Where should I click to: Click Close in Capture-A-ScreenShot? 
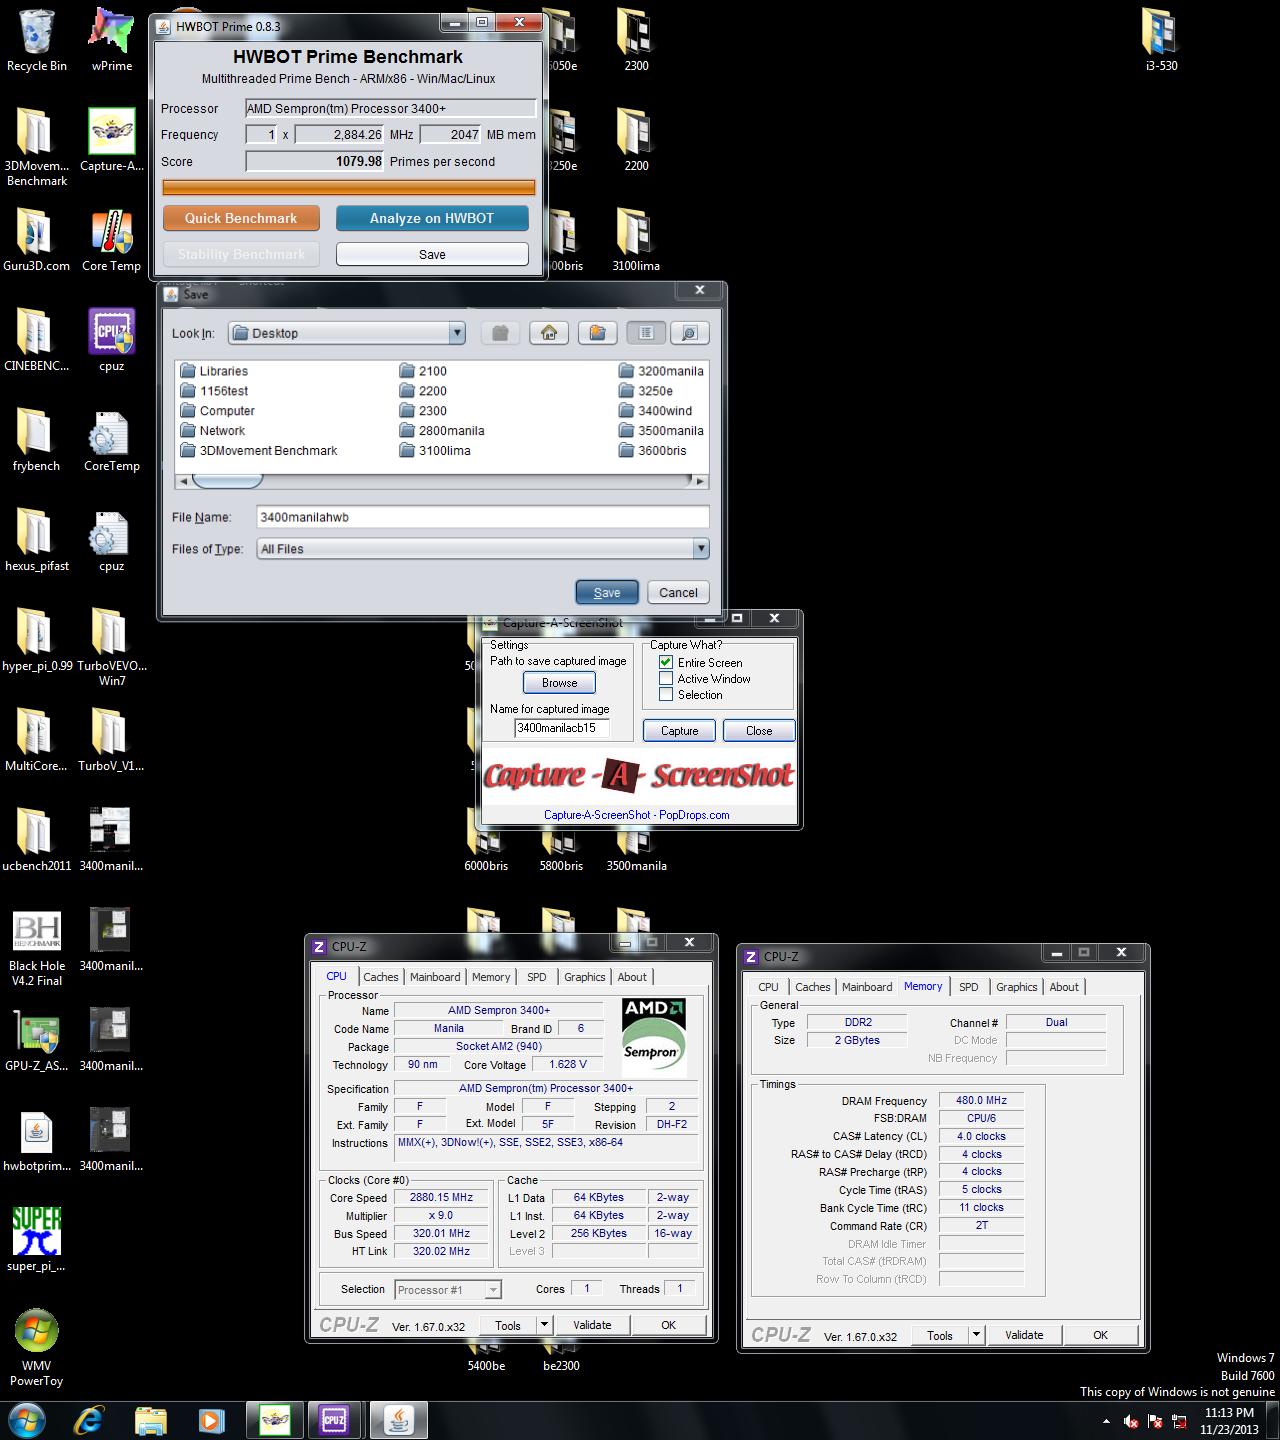[759, 731]
